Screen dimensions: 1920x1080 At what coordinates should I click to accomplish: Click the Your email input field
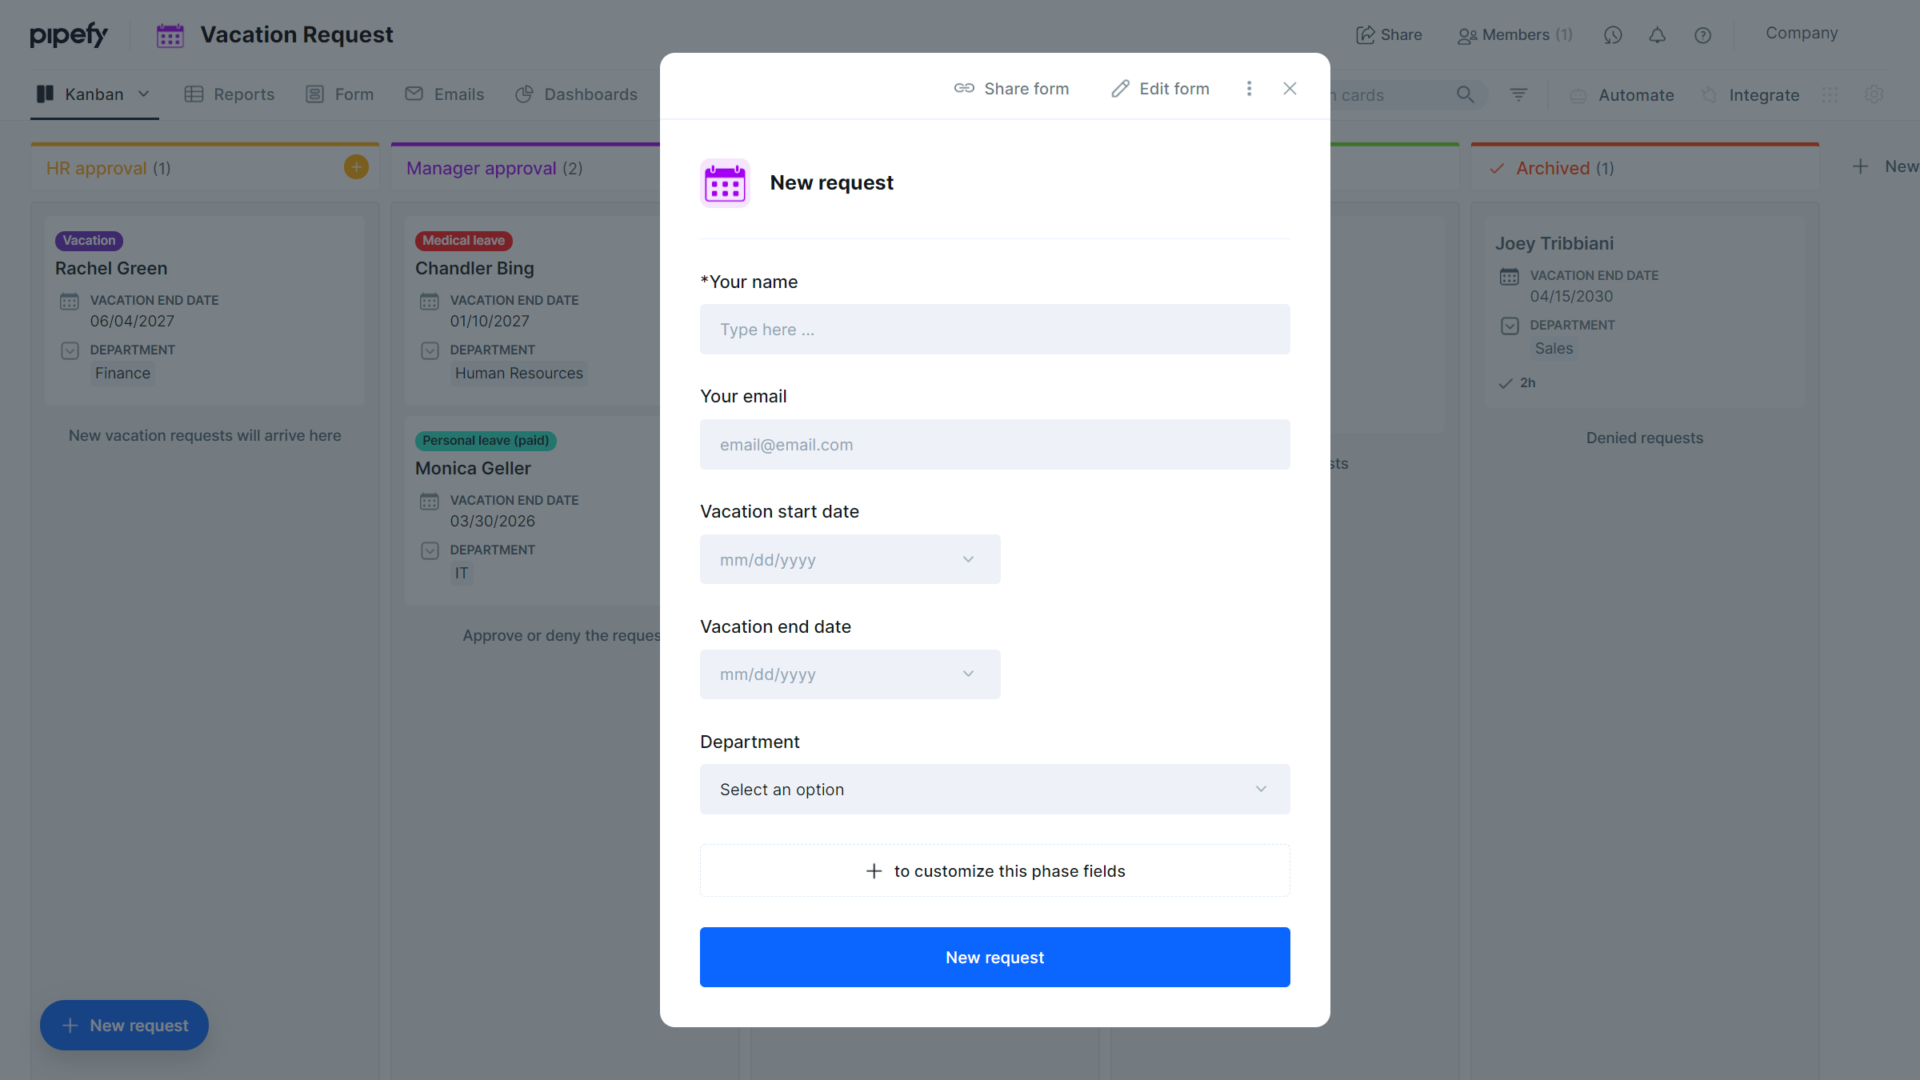click(994, 444)
